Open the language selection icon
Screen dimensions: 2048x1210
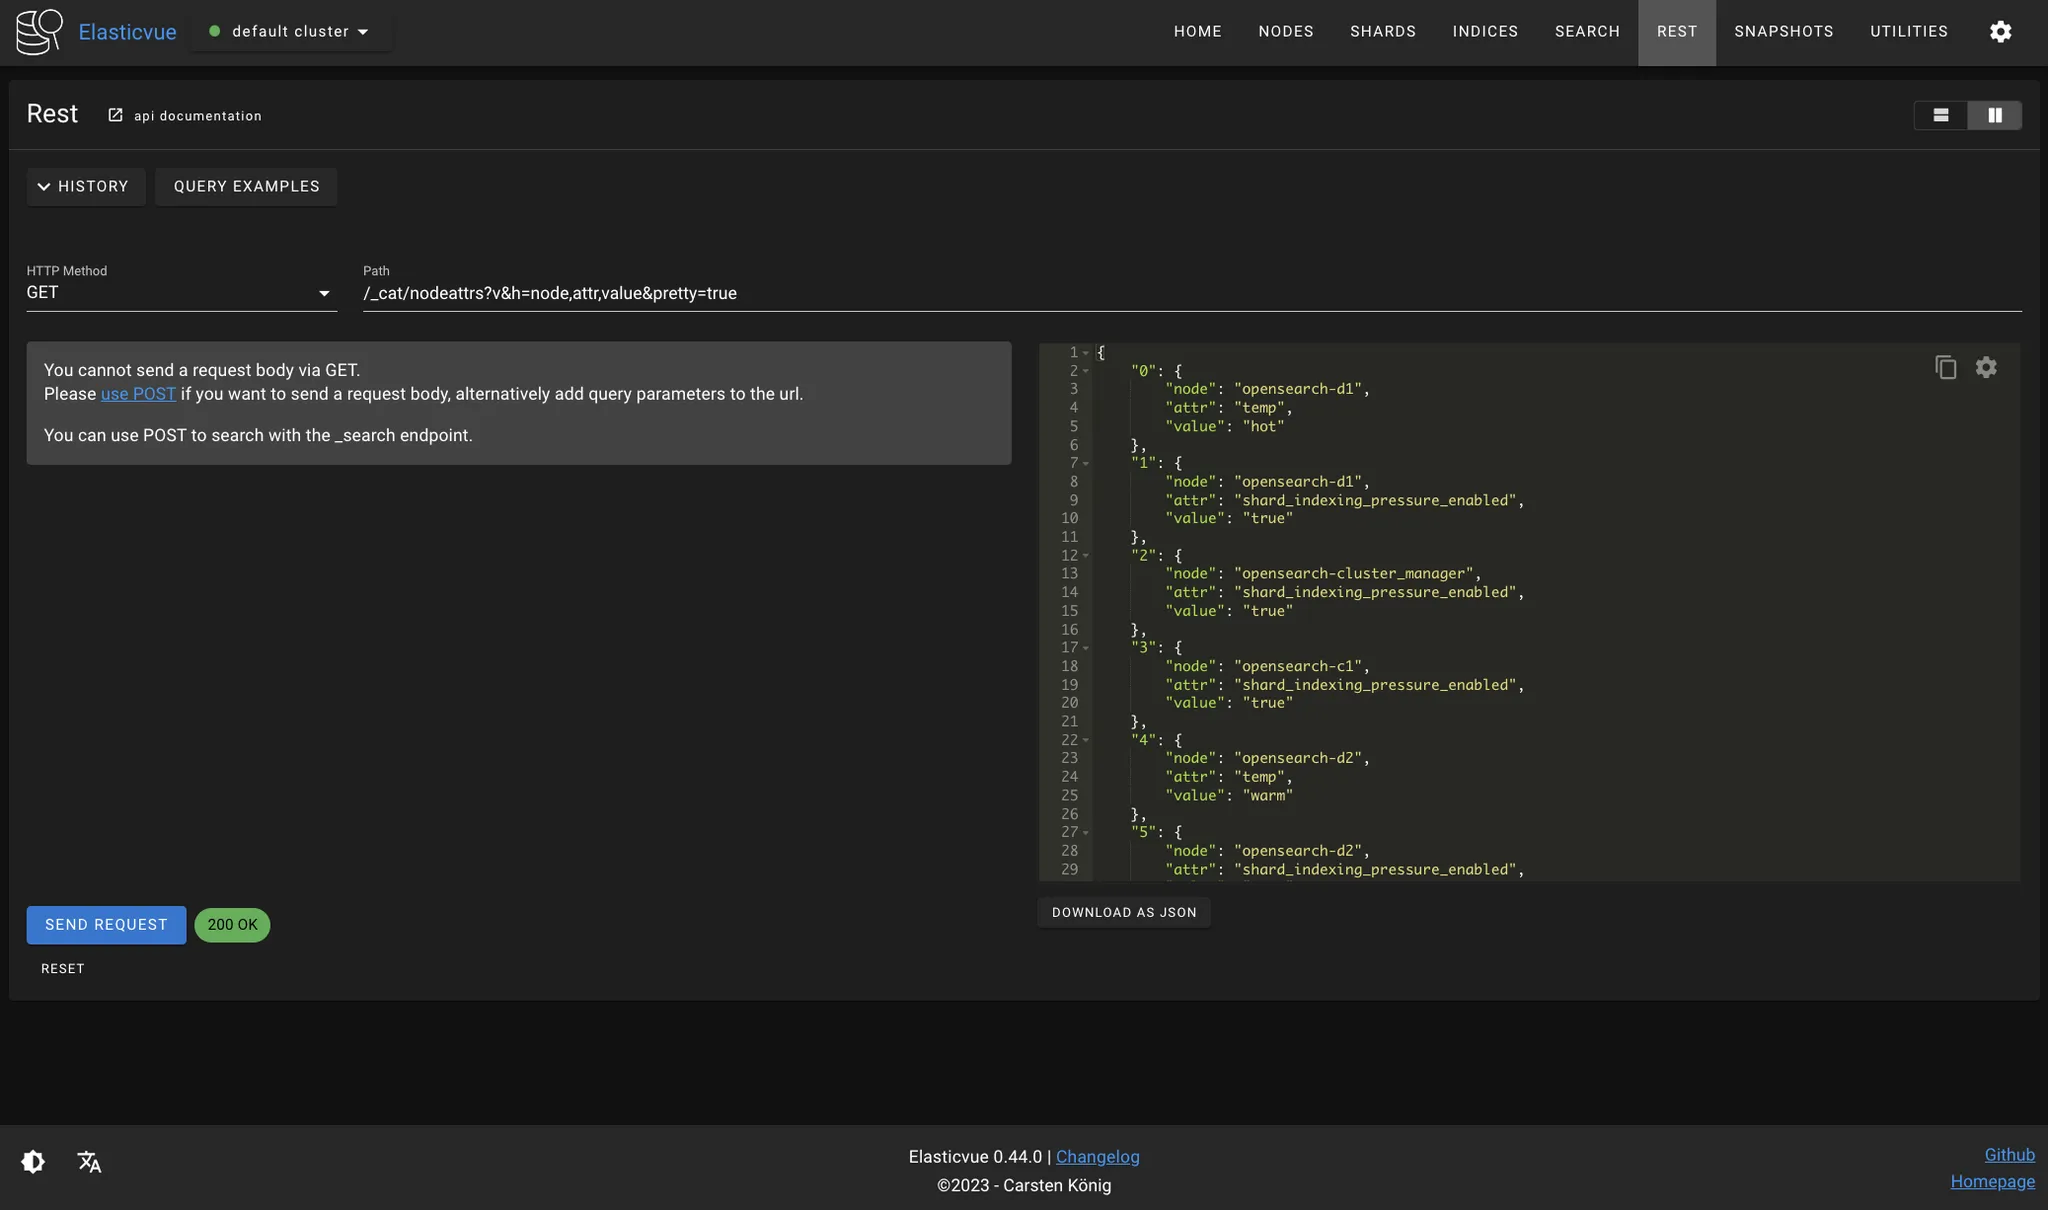[89, 1161]
